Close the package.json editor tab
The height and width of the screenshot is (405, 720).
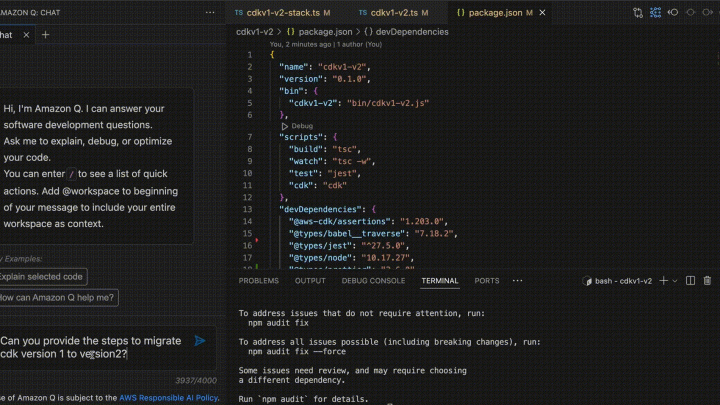click(x=542, y=13)
